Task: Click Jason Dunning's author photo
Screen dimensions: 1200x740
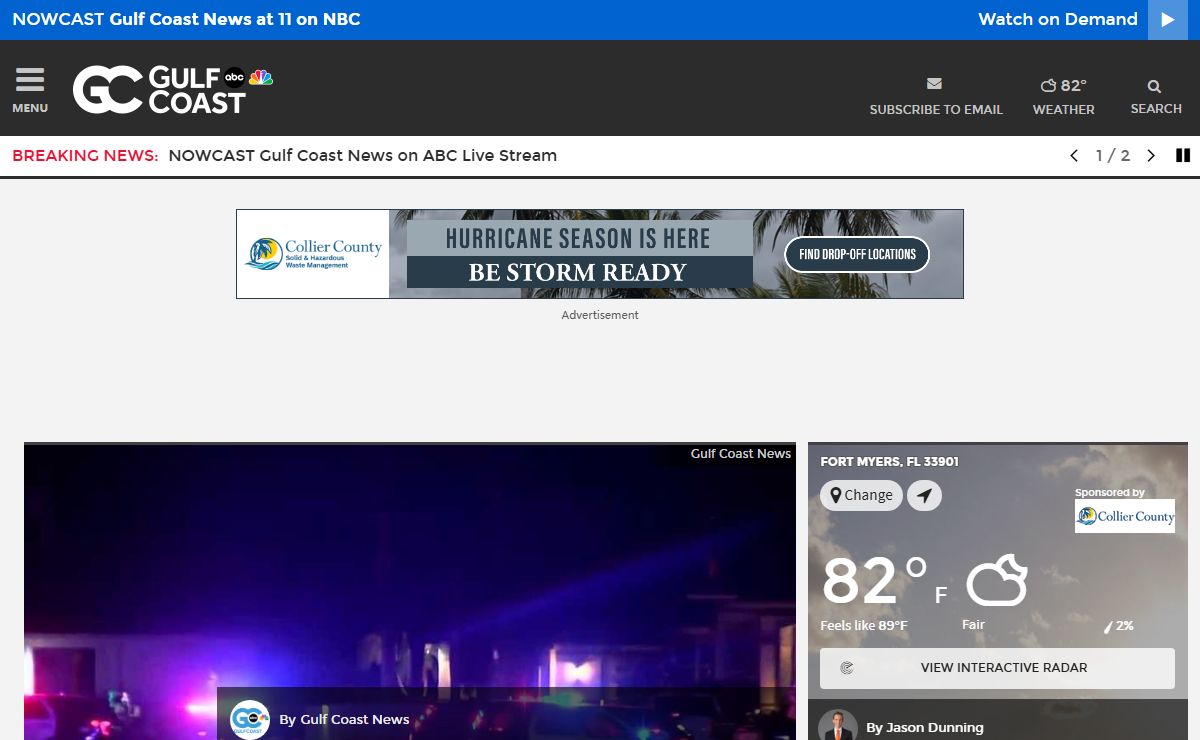Action: tap(838, 725)
